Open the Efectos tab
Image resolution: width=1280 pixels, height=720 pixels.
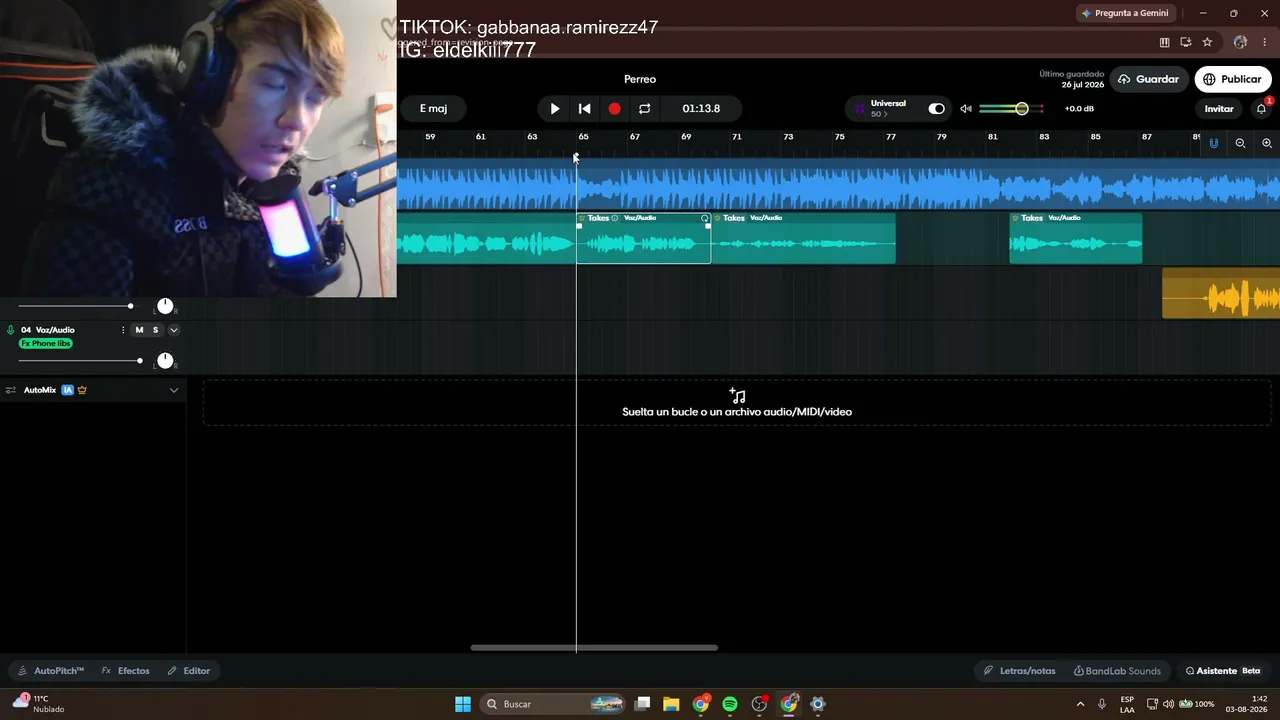click(125, 671)
